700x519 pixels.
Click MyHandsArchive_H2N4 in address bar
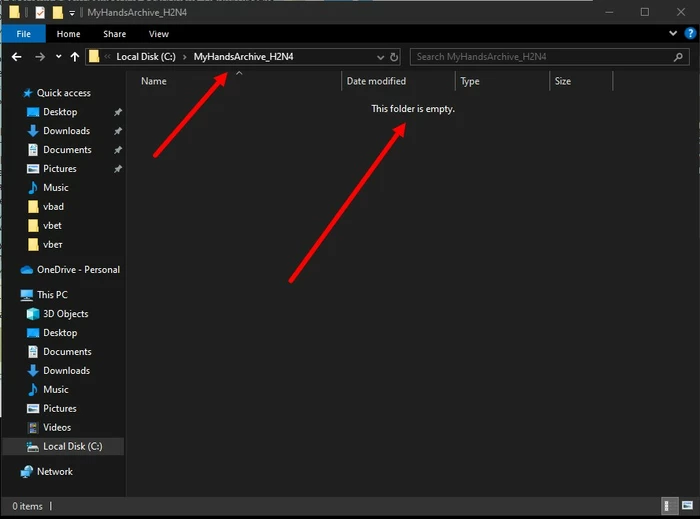click(243, 57)
